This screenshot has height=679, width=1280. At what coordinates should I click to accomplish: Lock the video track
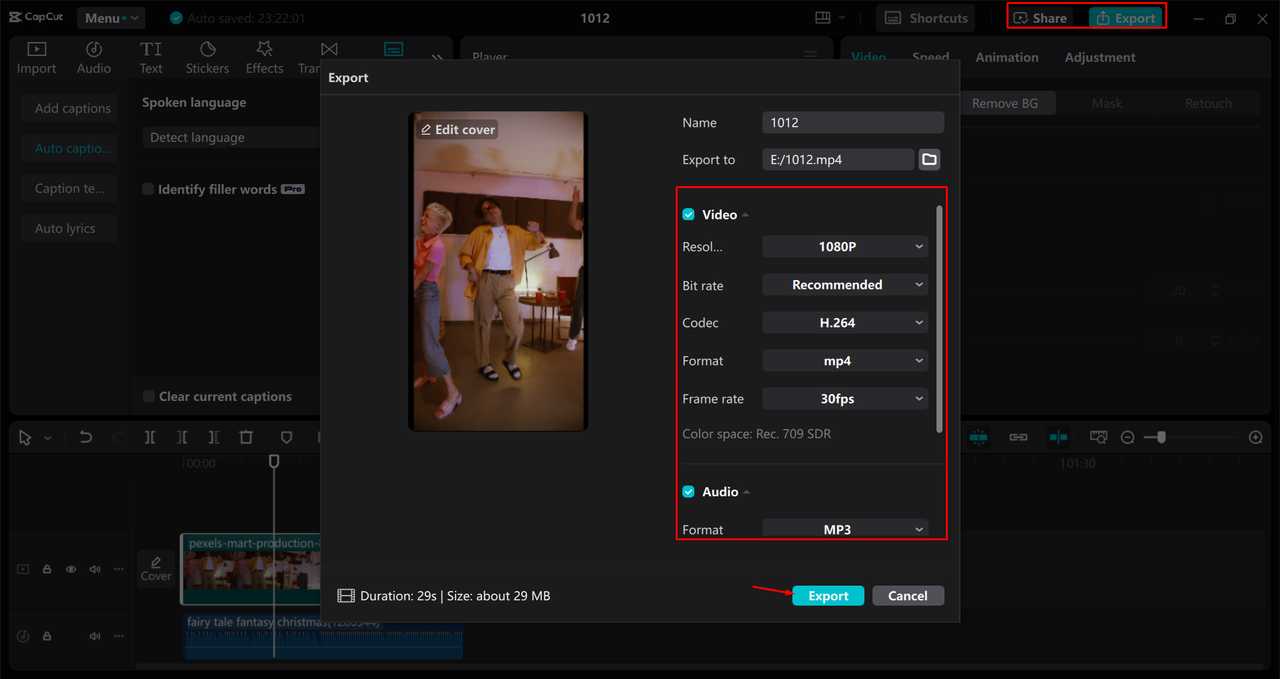[x=47, y=569]
